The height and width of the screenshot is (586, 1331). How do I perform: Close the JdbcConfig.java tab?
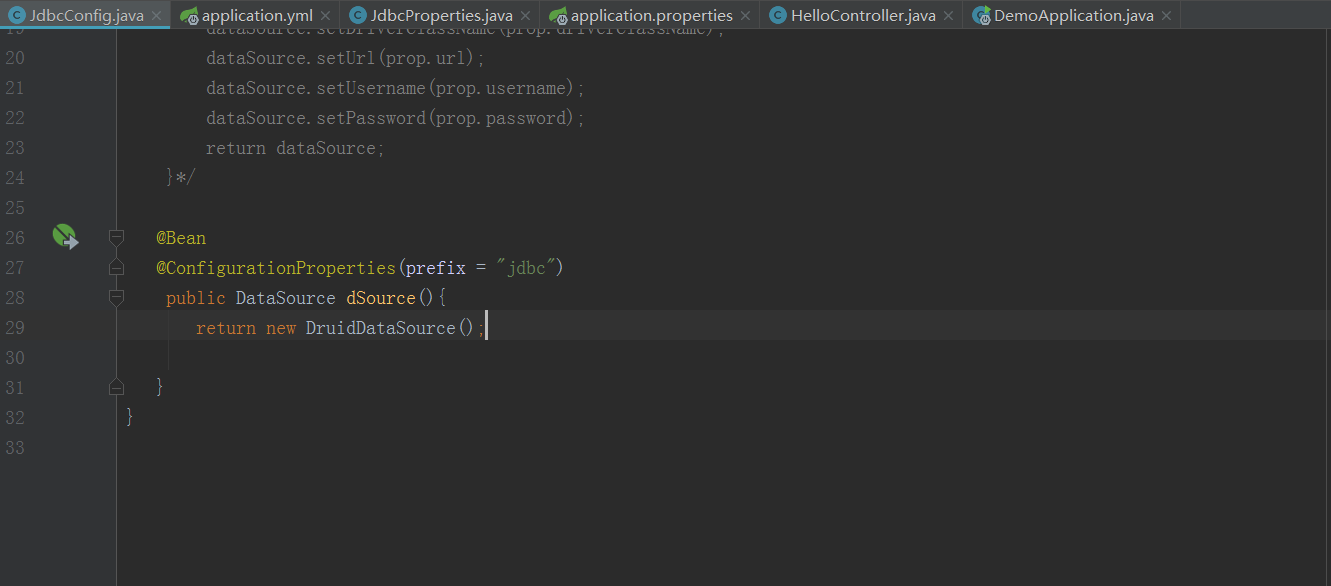[156, 16]
